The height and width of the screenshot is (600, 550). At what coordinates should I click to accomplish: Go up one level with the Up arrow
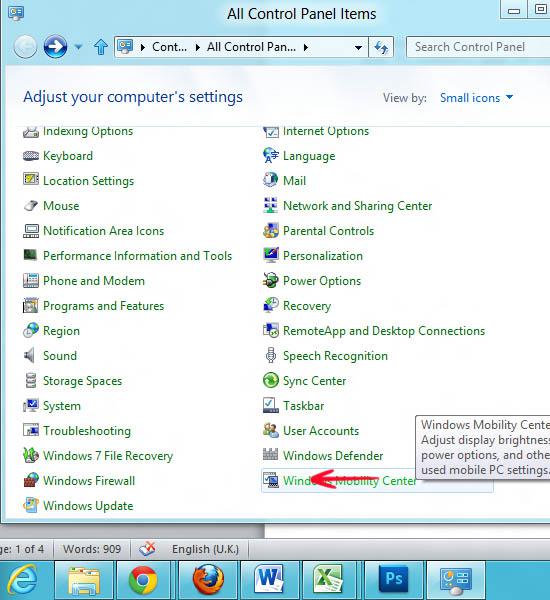click(101, 47)
